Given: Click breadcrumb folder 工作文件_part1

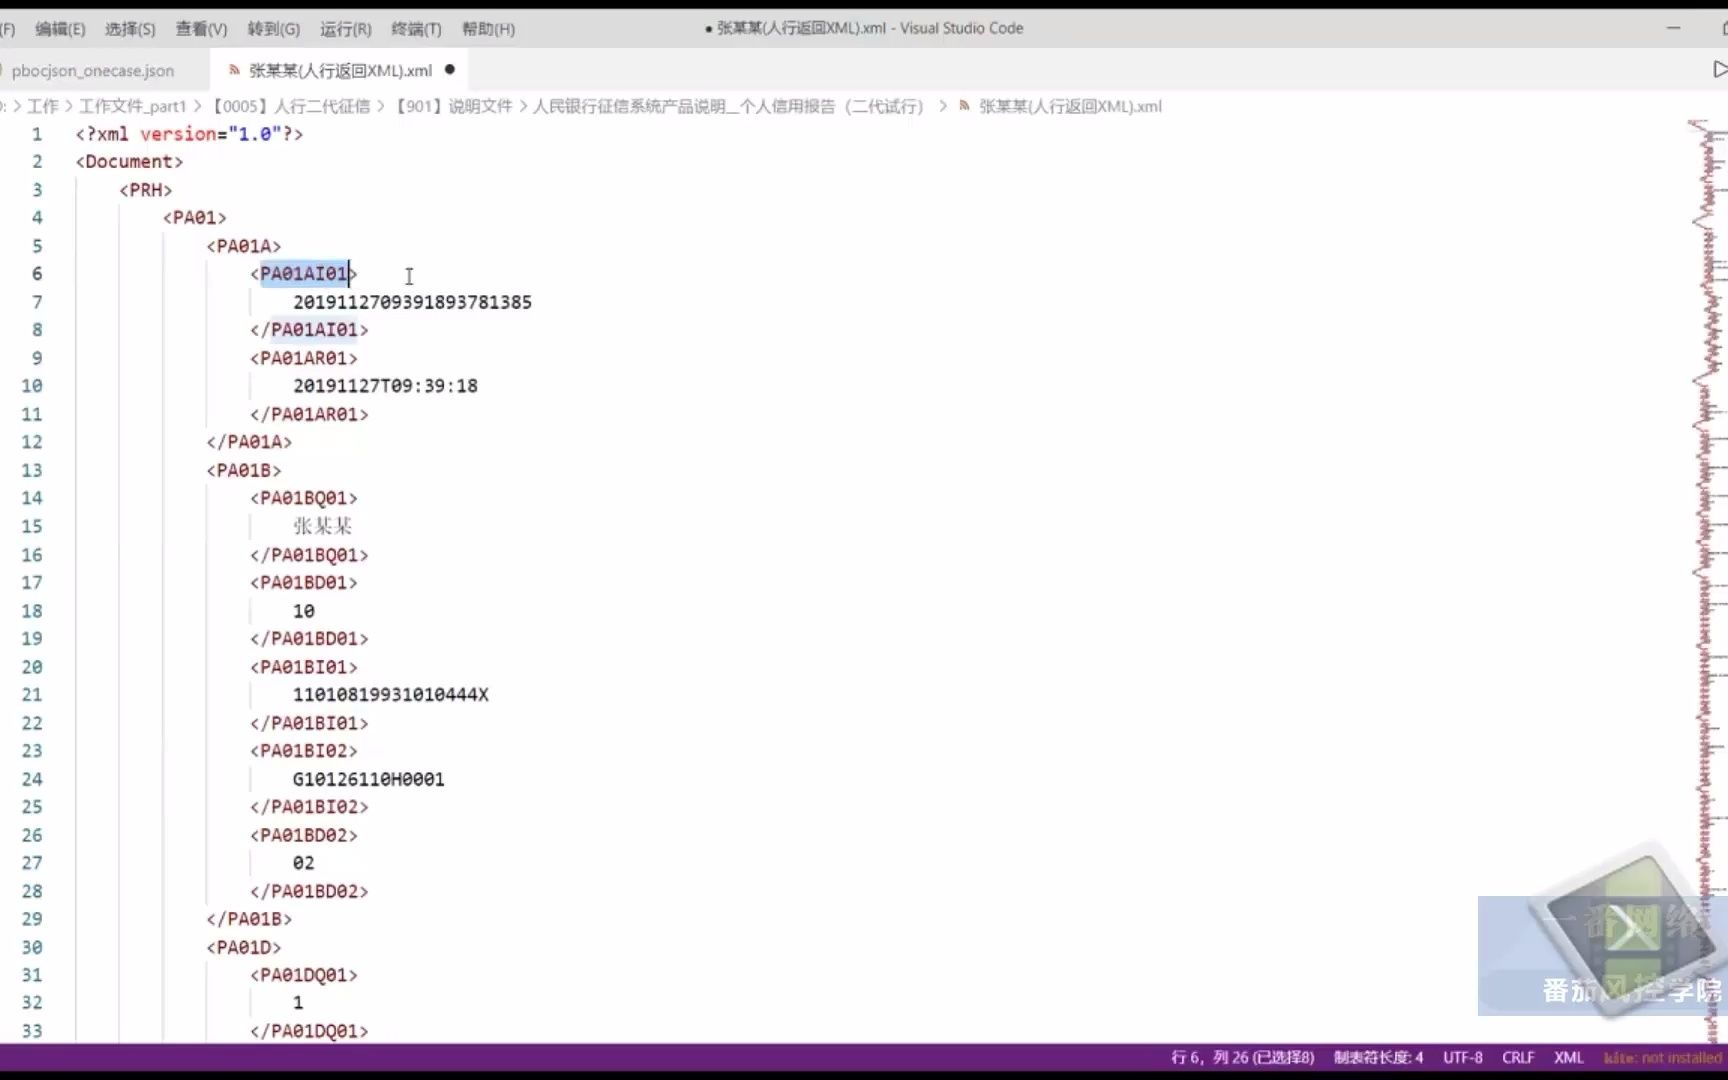Looking at the screenshot, I should (132, 106).
